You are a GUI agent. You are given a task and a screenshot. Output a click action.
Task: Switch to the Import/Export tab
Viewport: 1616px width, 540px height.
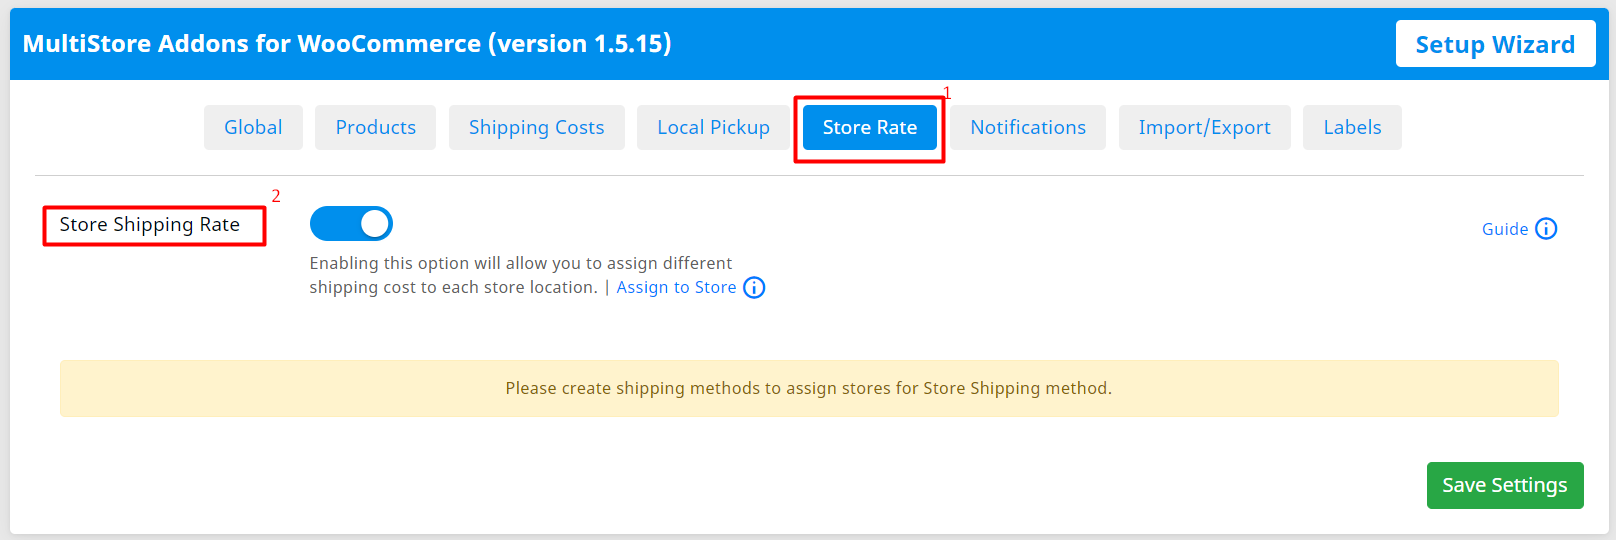coord(1204,127)
